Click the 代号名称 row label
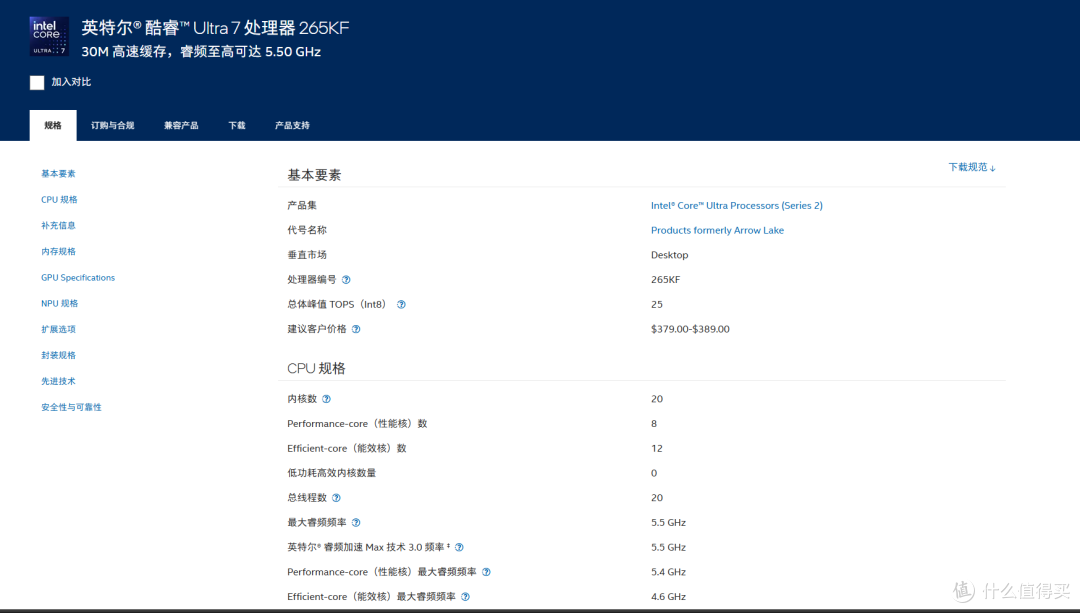This screenshot has height=613, width=1080. (x=307, y=230)
